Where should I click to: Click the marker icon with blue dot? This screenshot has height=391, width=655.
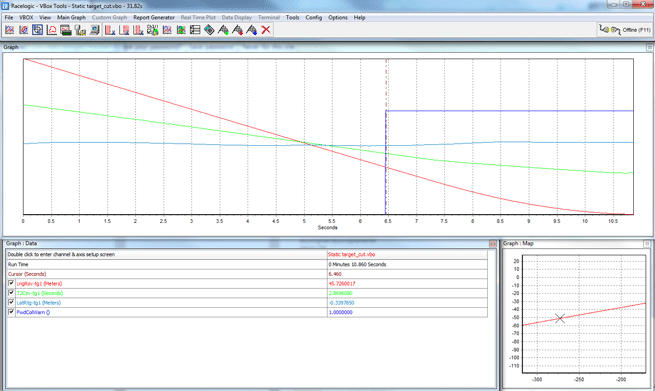click(251, 30)
